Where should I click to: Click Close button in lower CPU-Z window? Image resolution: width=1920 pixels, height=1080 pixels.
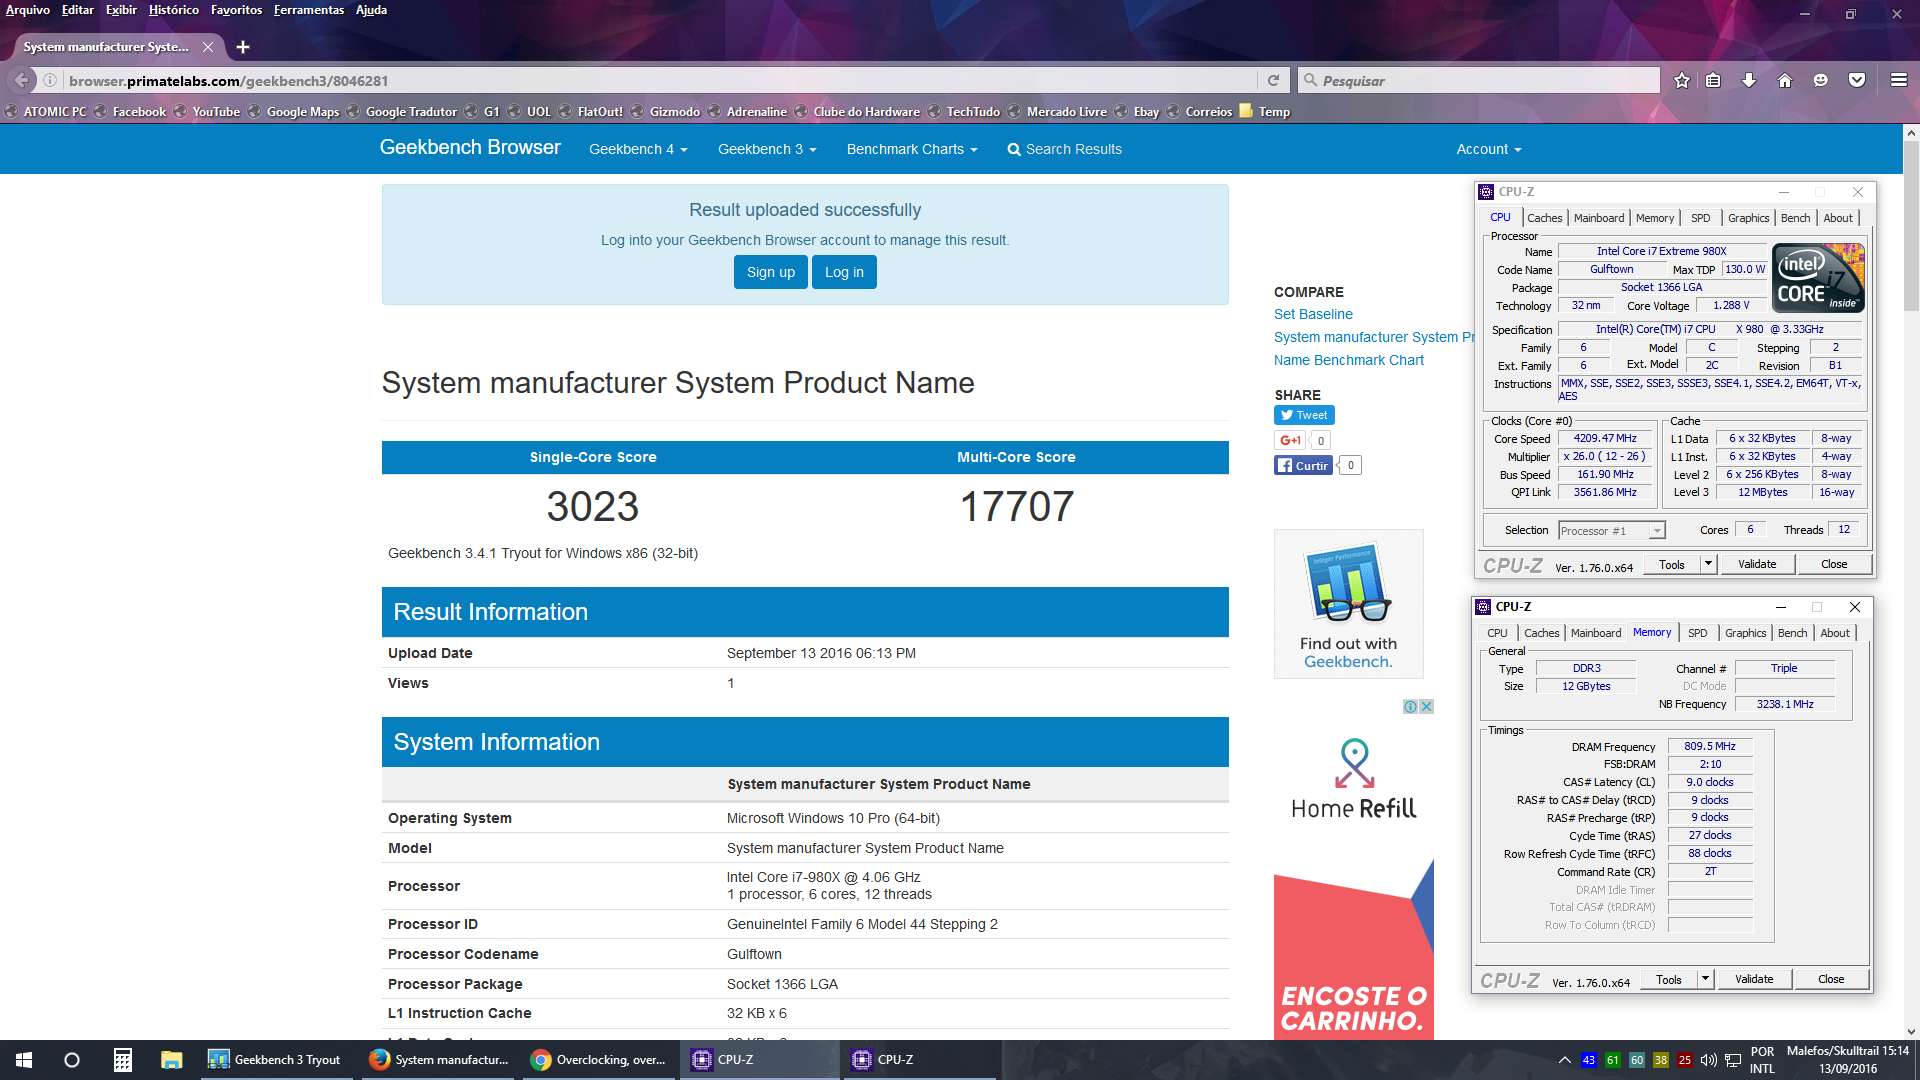pos(1831,979)
